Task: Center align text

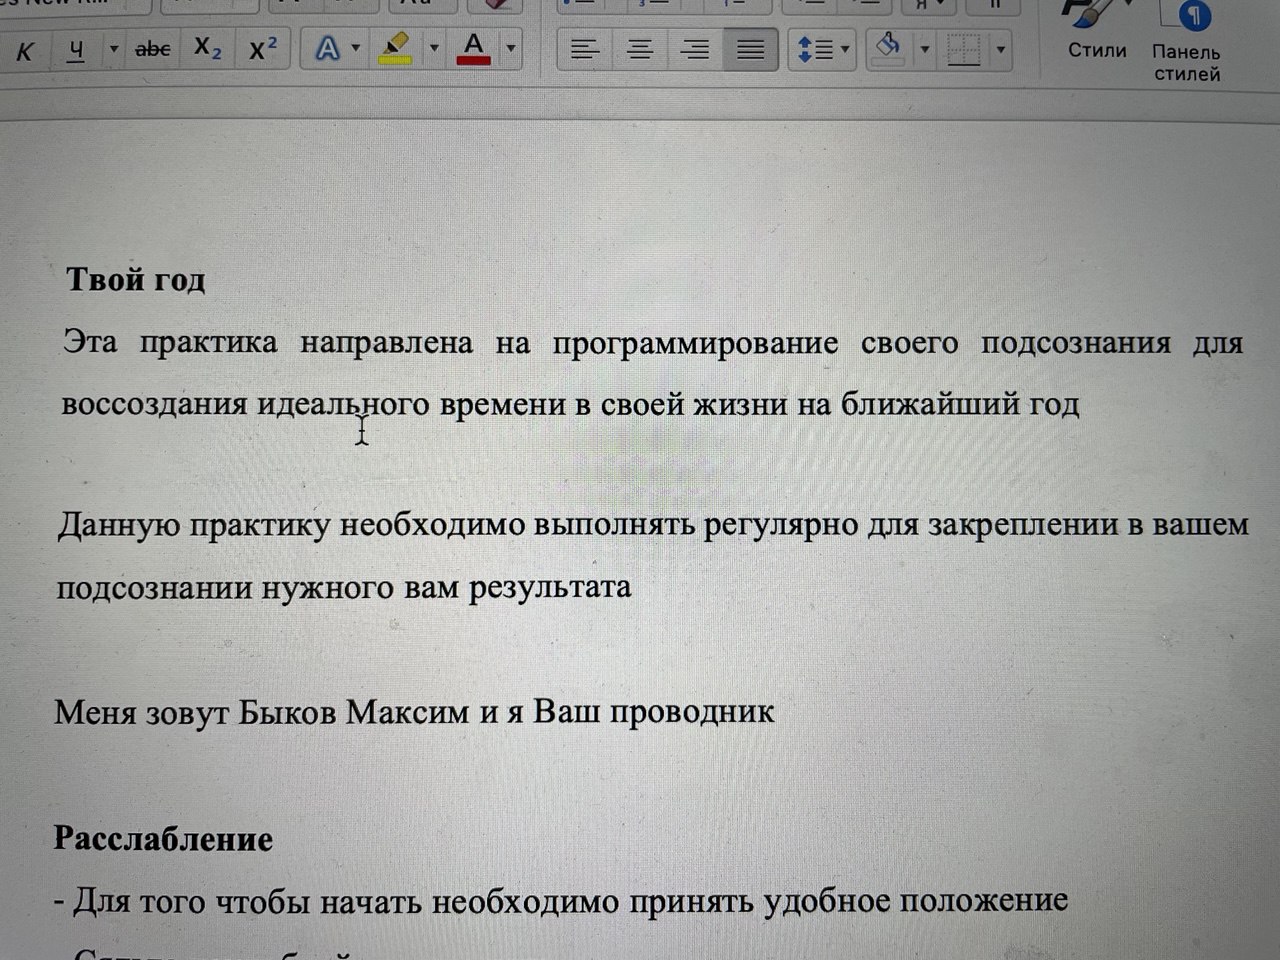Action: tap(640, 48)
